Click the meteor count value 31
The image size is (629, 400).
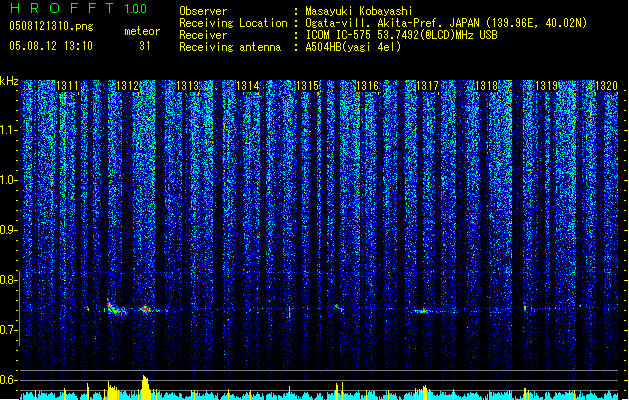(x=145, y=46)
